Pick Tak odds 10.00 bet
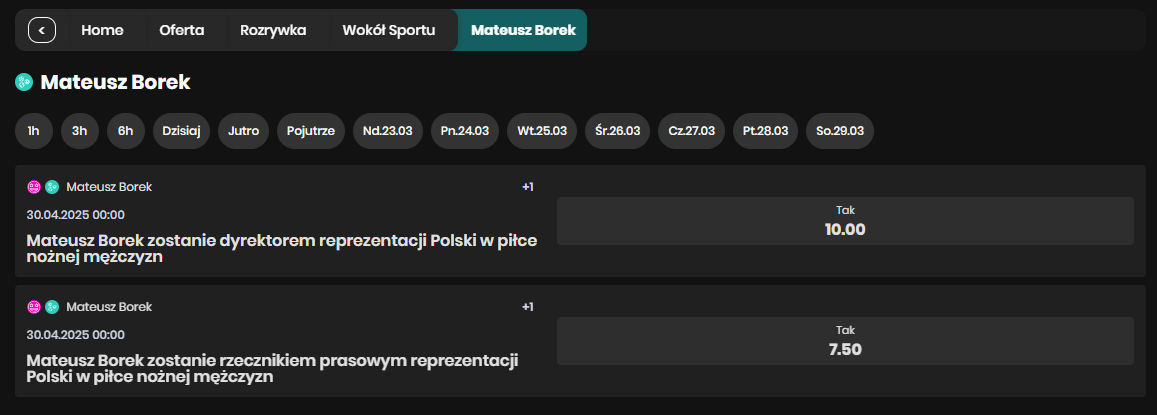1157x415 pixels. (846, 221)
